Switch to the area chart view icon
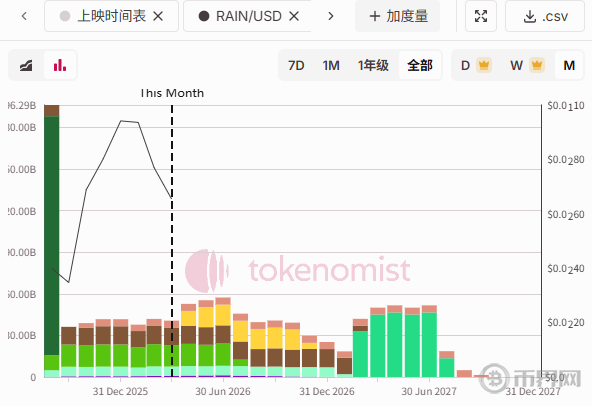The width and height of the screenshot is (592, 406). (x=26, y=65)
